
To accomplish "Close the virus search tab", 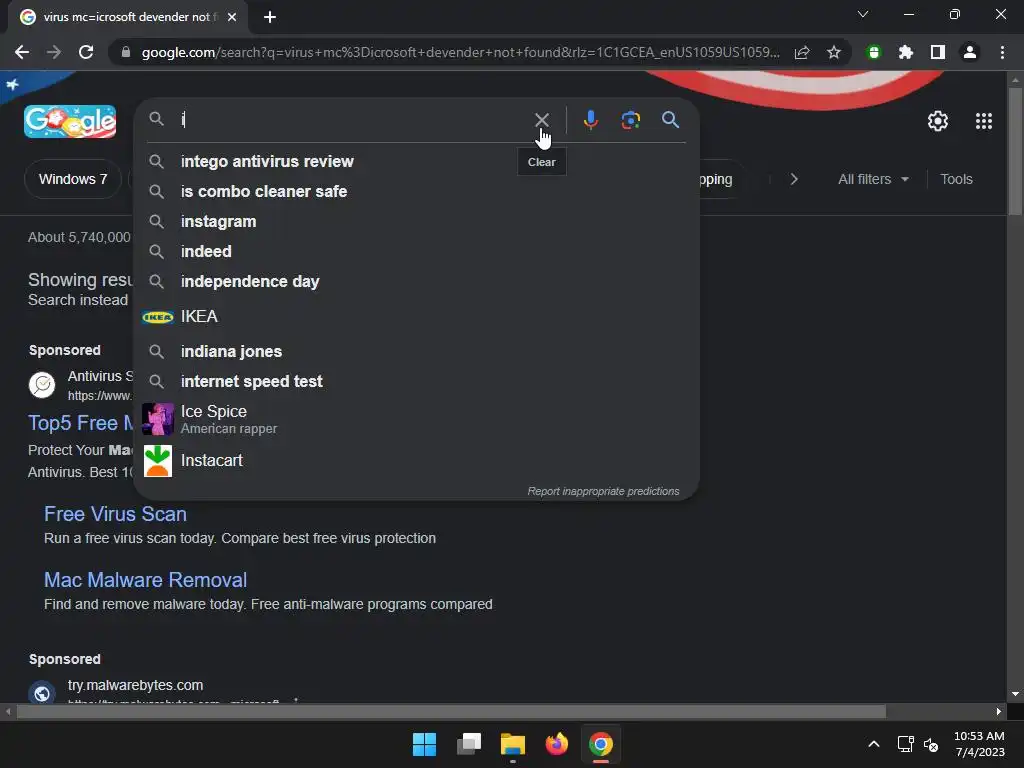I will (x=232, y=17).
